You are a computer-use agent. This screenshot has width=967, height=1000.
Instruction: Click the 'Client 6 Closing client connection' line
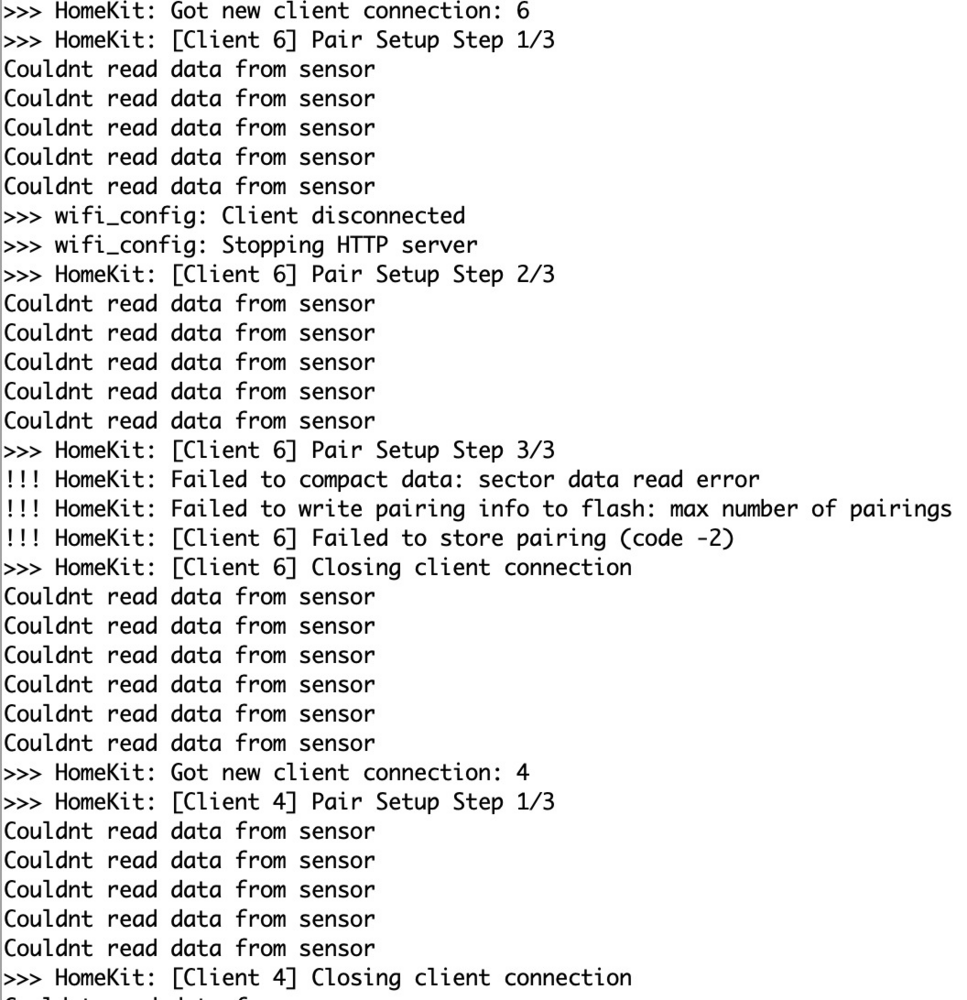[x=318, y=568]
